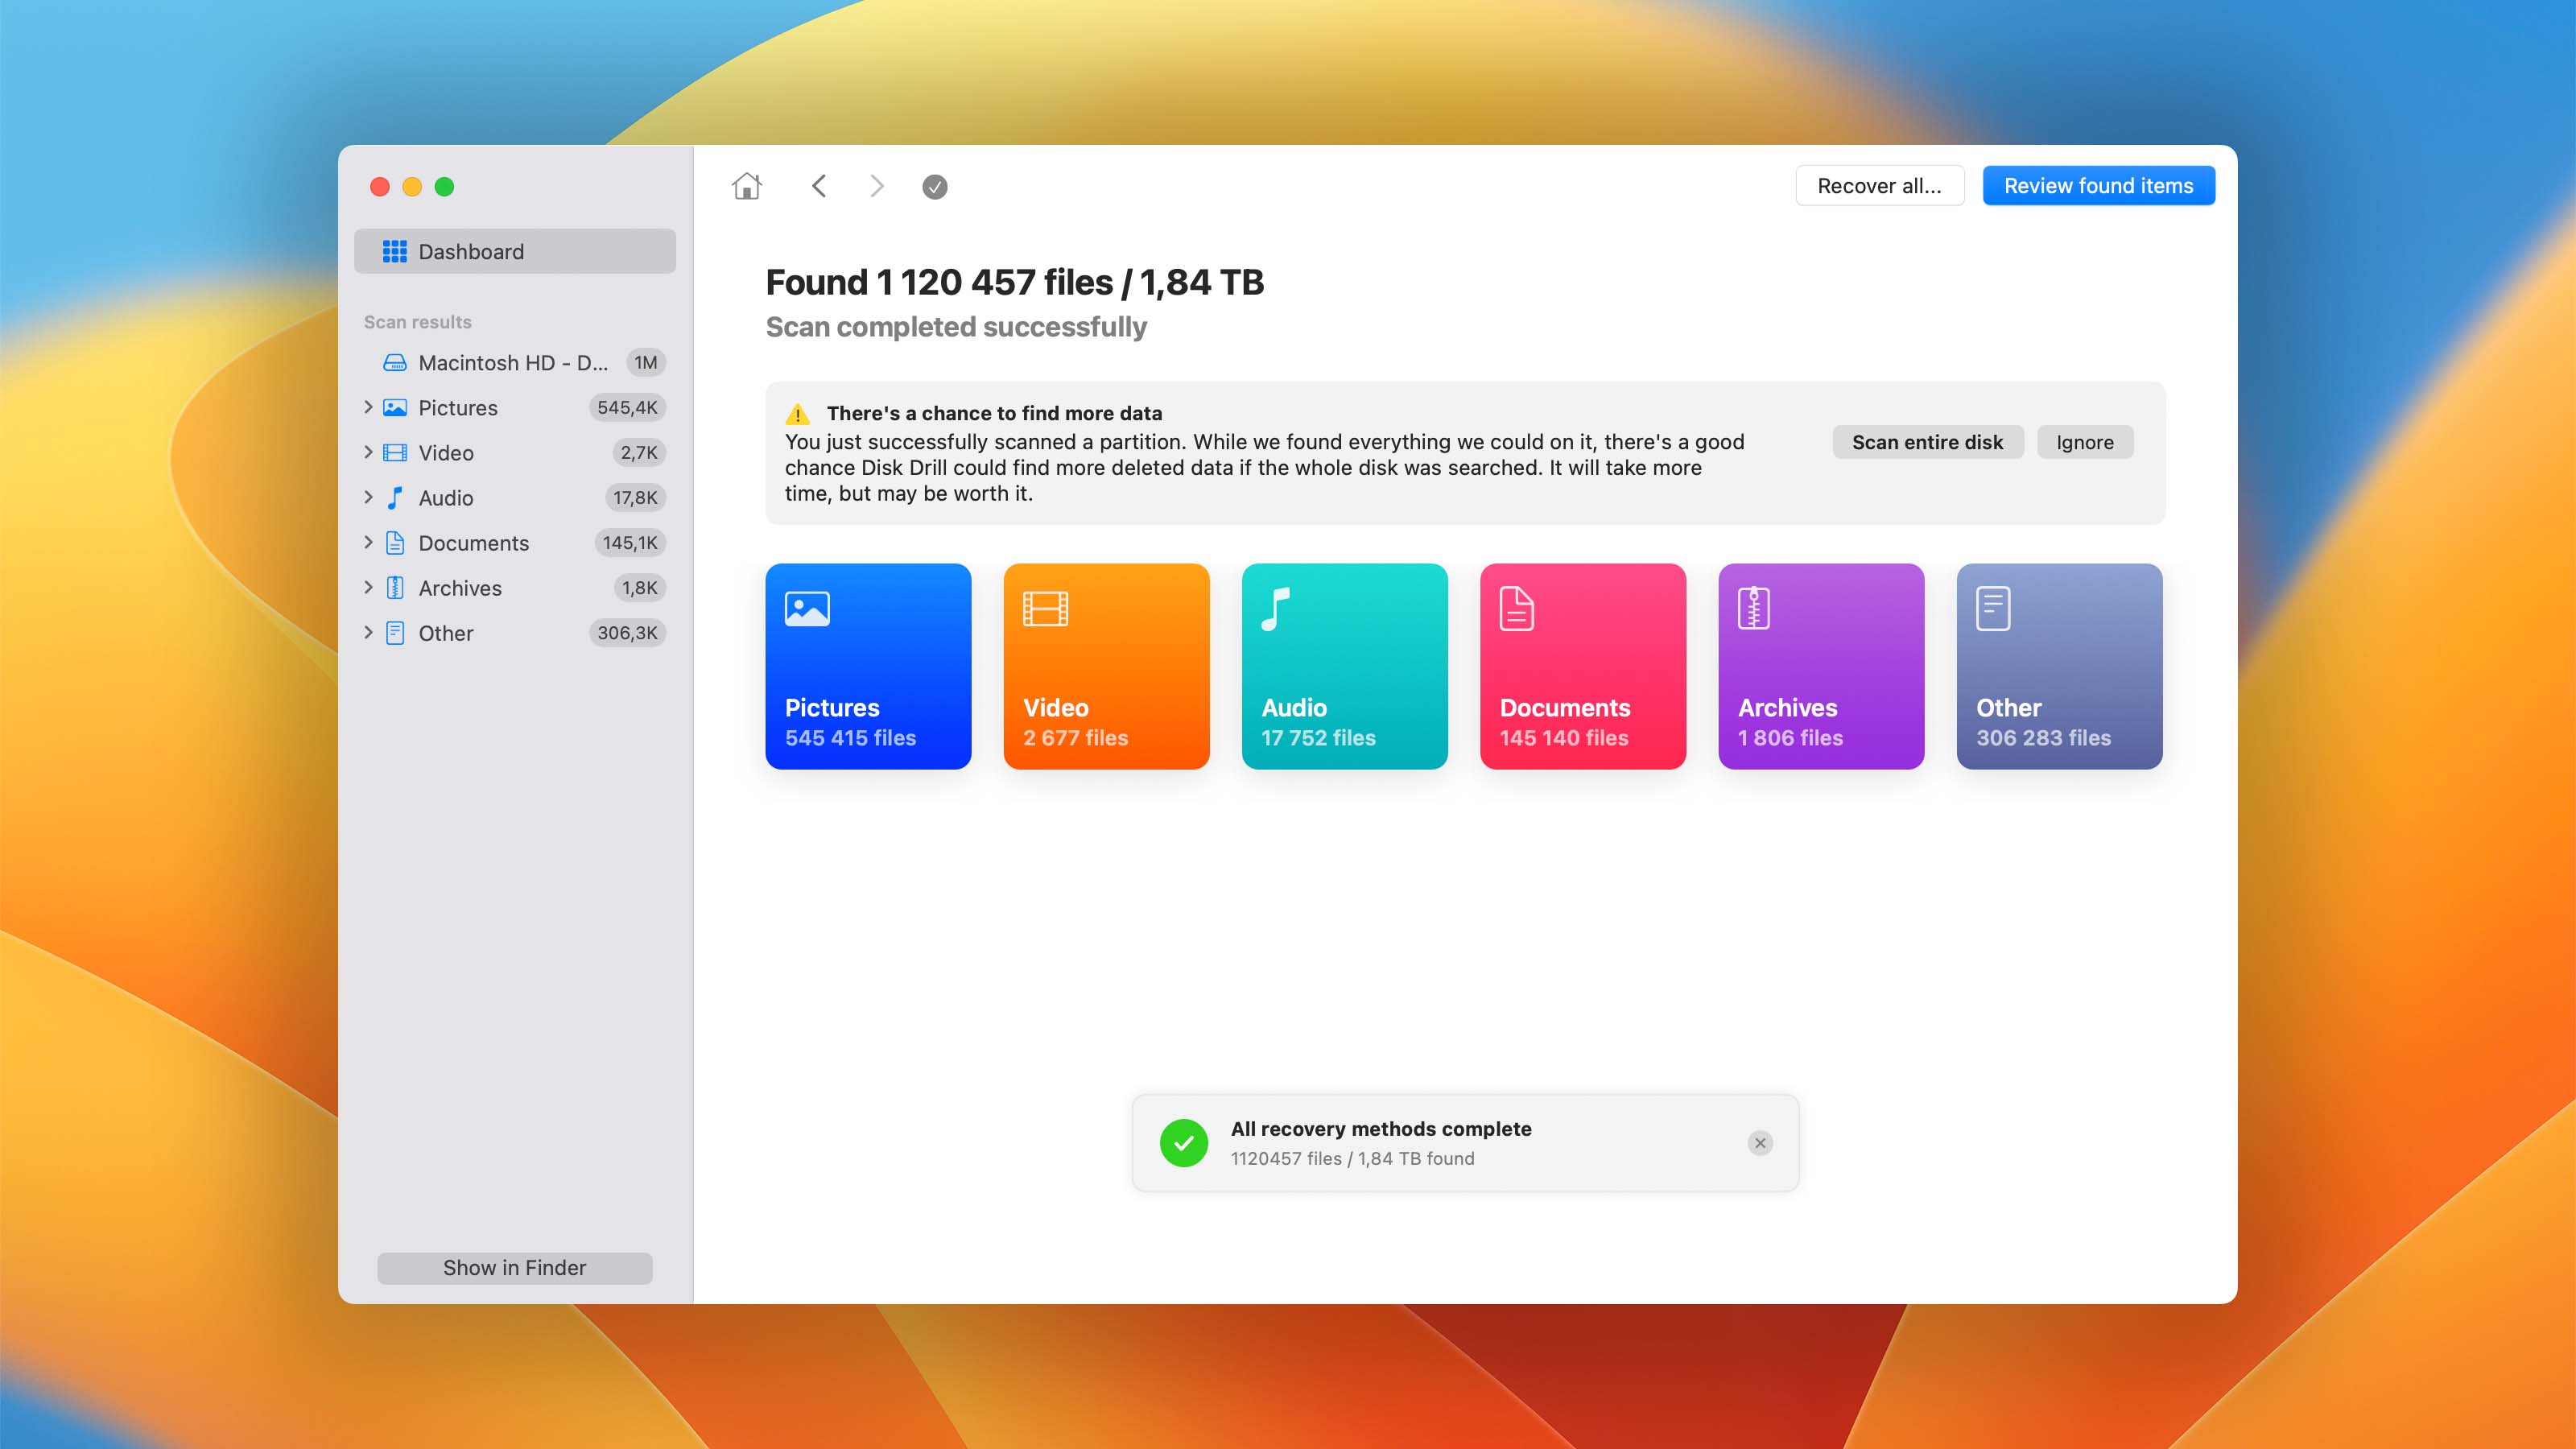Click the green success checkmark icon
Viewport: 2576px width, 1449px height.
pyautogui.click(x=1183, y=1142)
